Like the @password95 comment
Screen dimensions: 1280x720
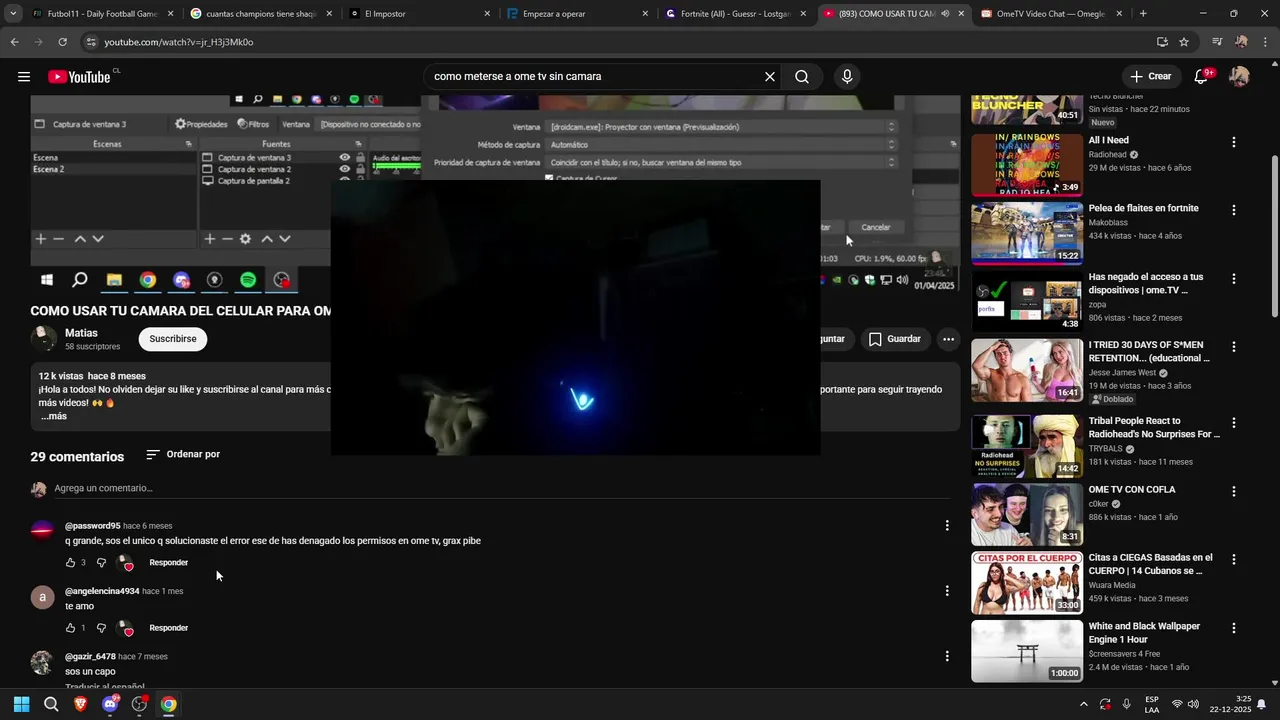coord(71,563)
